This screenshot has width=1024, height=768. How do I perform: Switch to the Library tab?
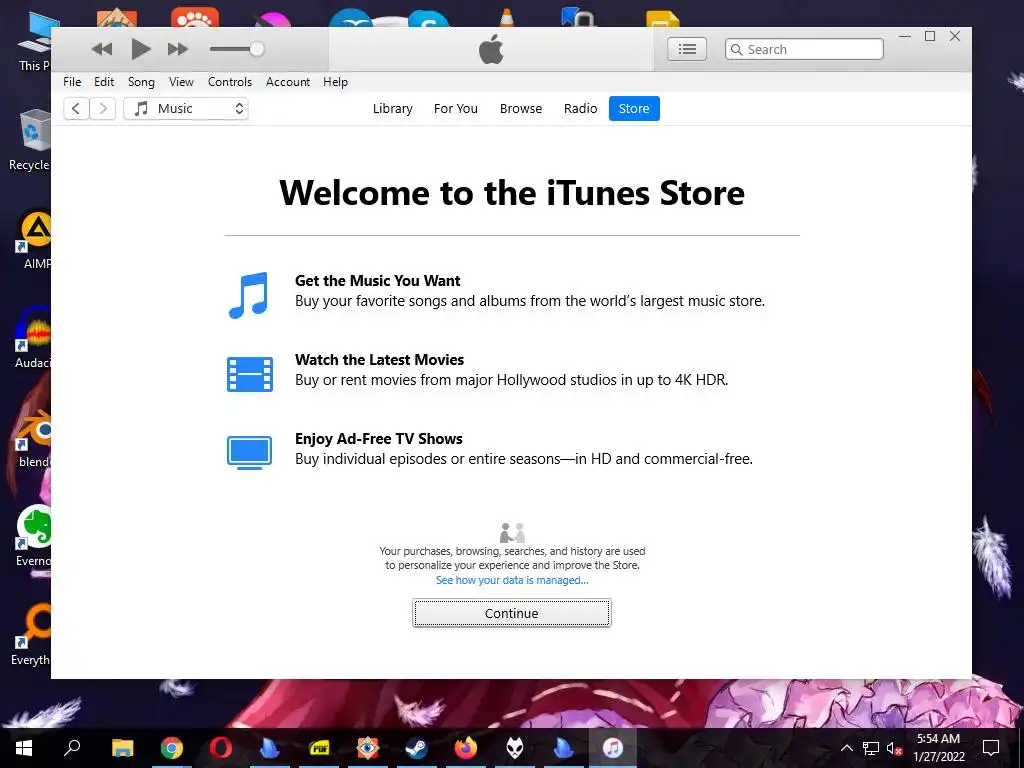tap(392, 108)
